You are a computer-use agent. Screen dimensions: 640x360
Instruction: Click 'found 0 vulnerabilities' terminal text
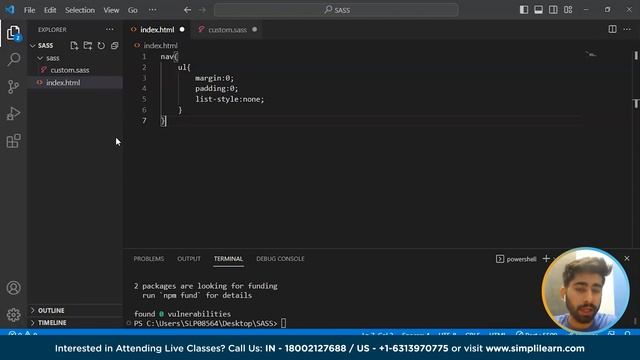pos(182,314)
